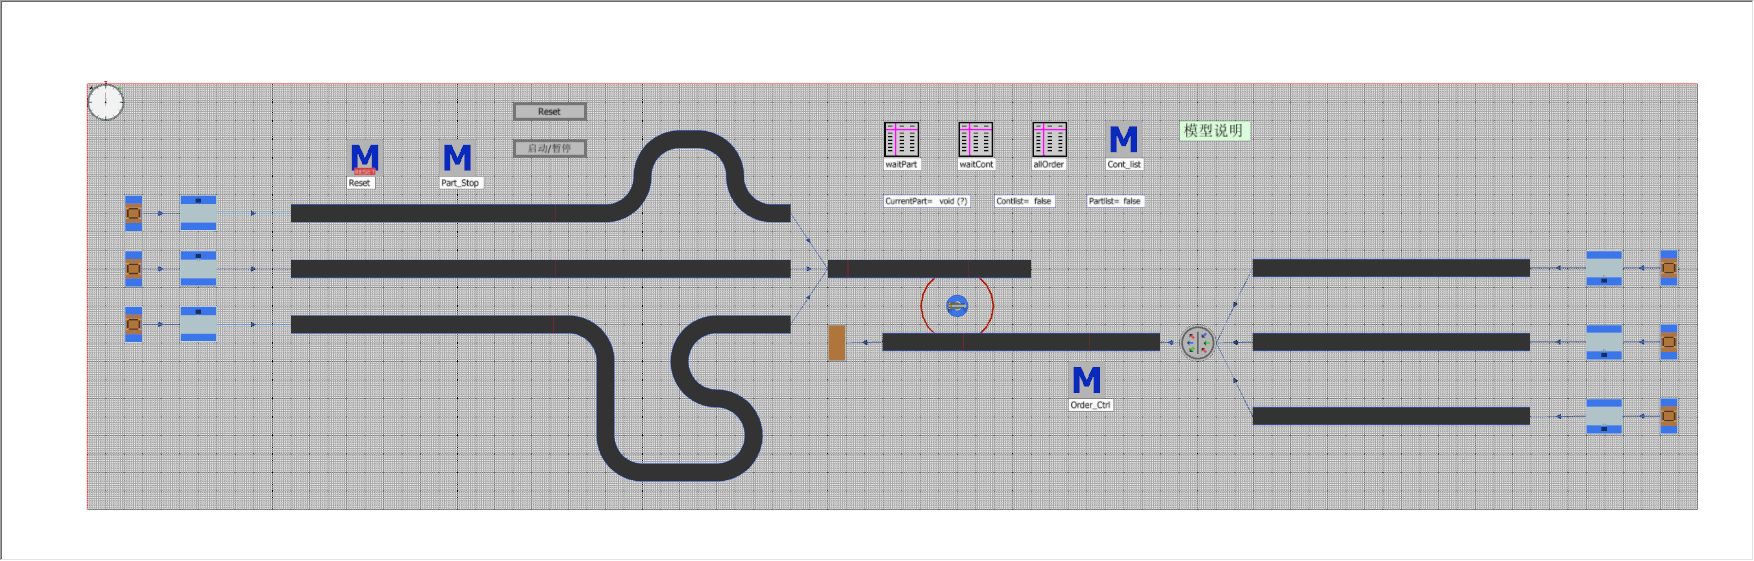Open the EventController clock icon
Image resolution: width=1754 pixels, height=561 pixels.
105,101
